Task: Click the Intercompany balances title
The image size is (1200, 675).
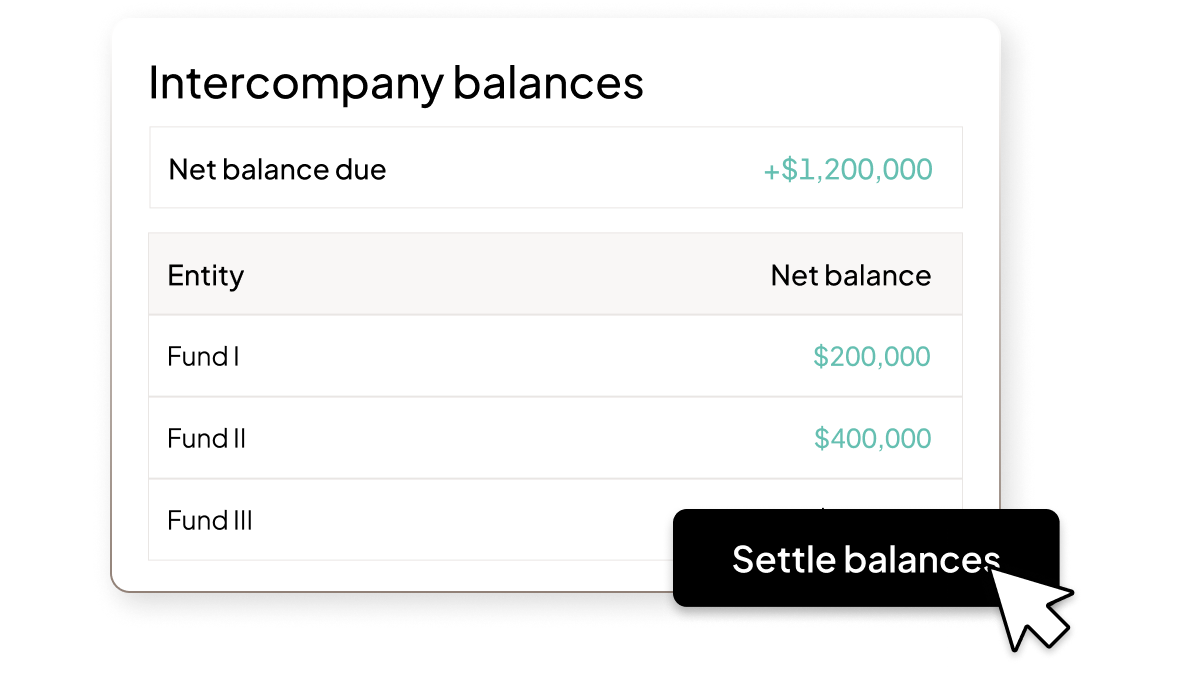Action: tap(396, 83)
